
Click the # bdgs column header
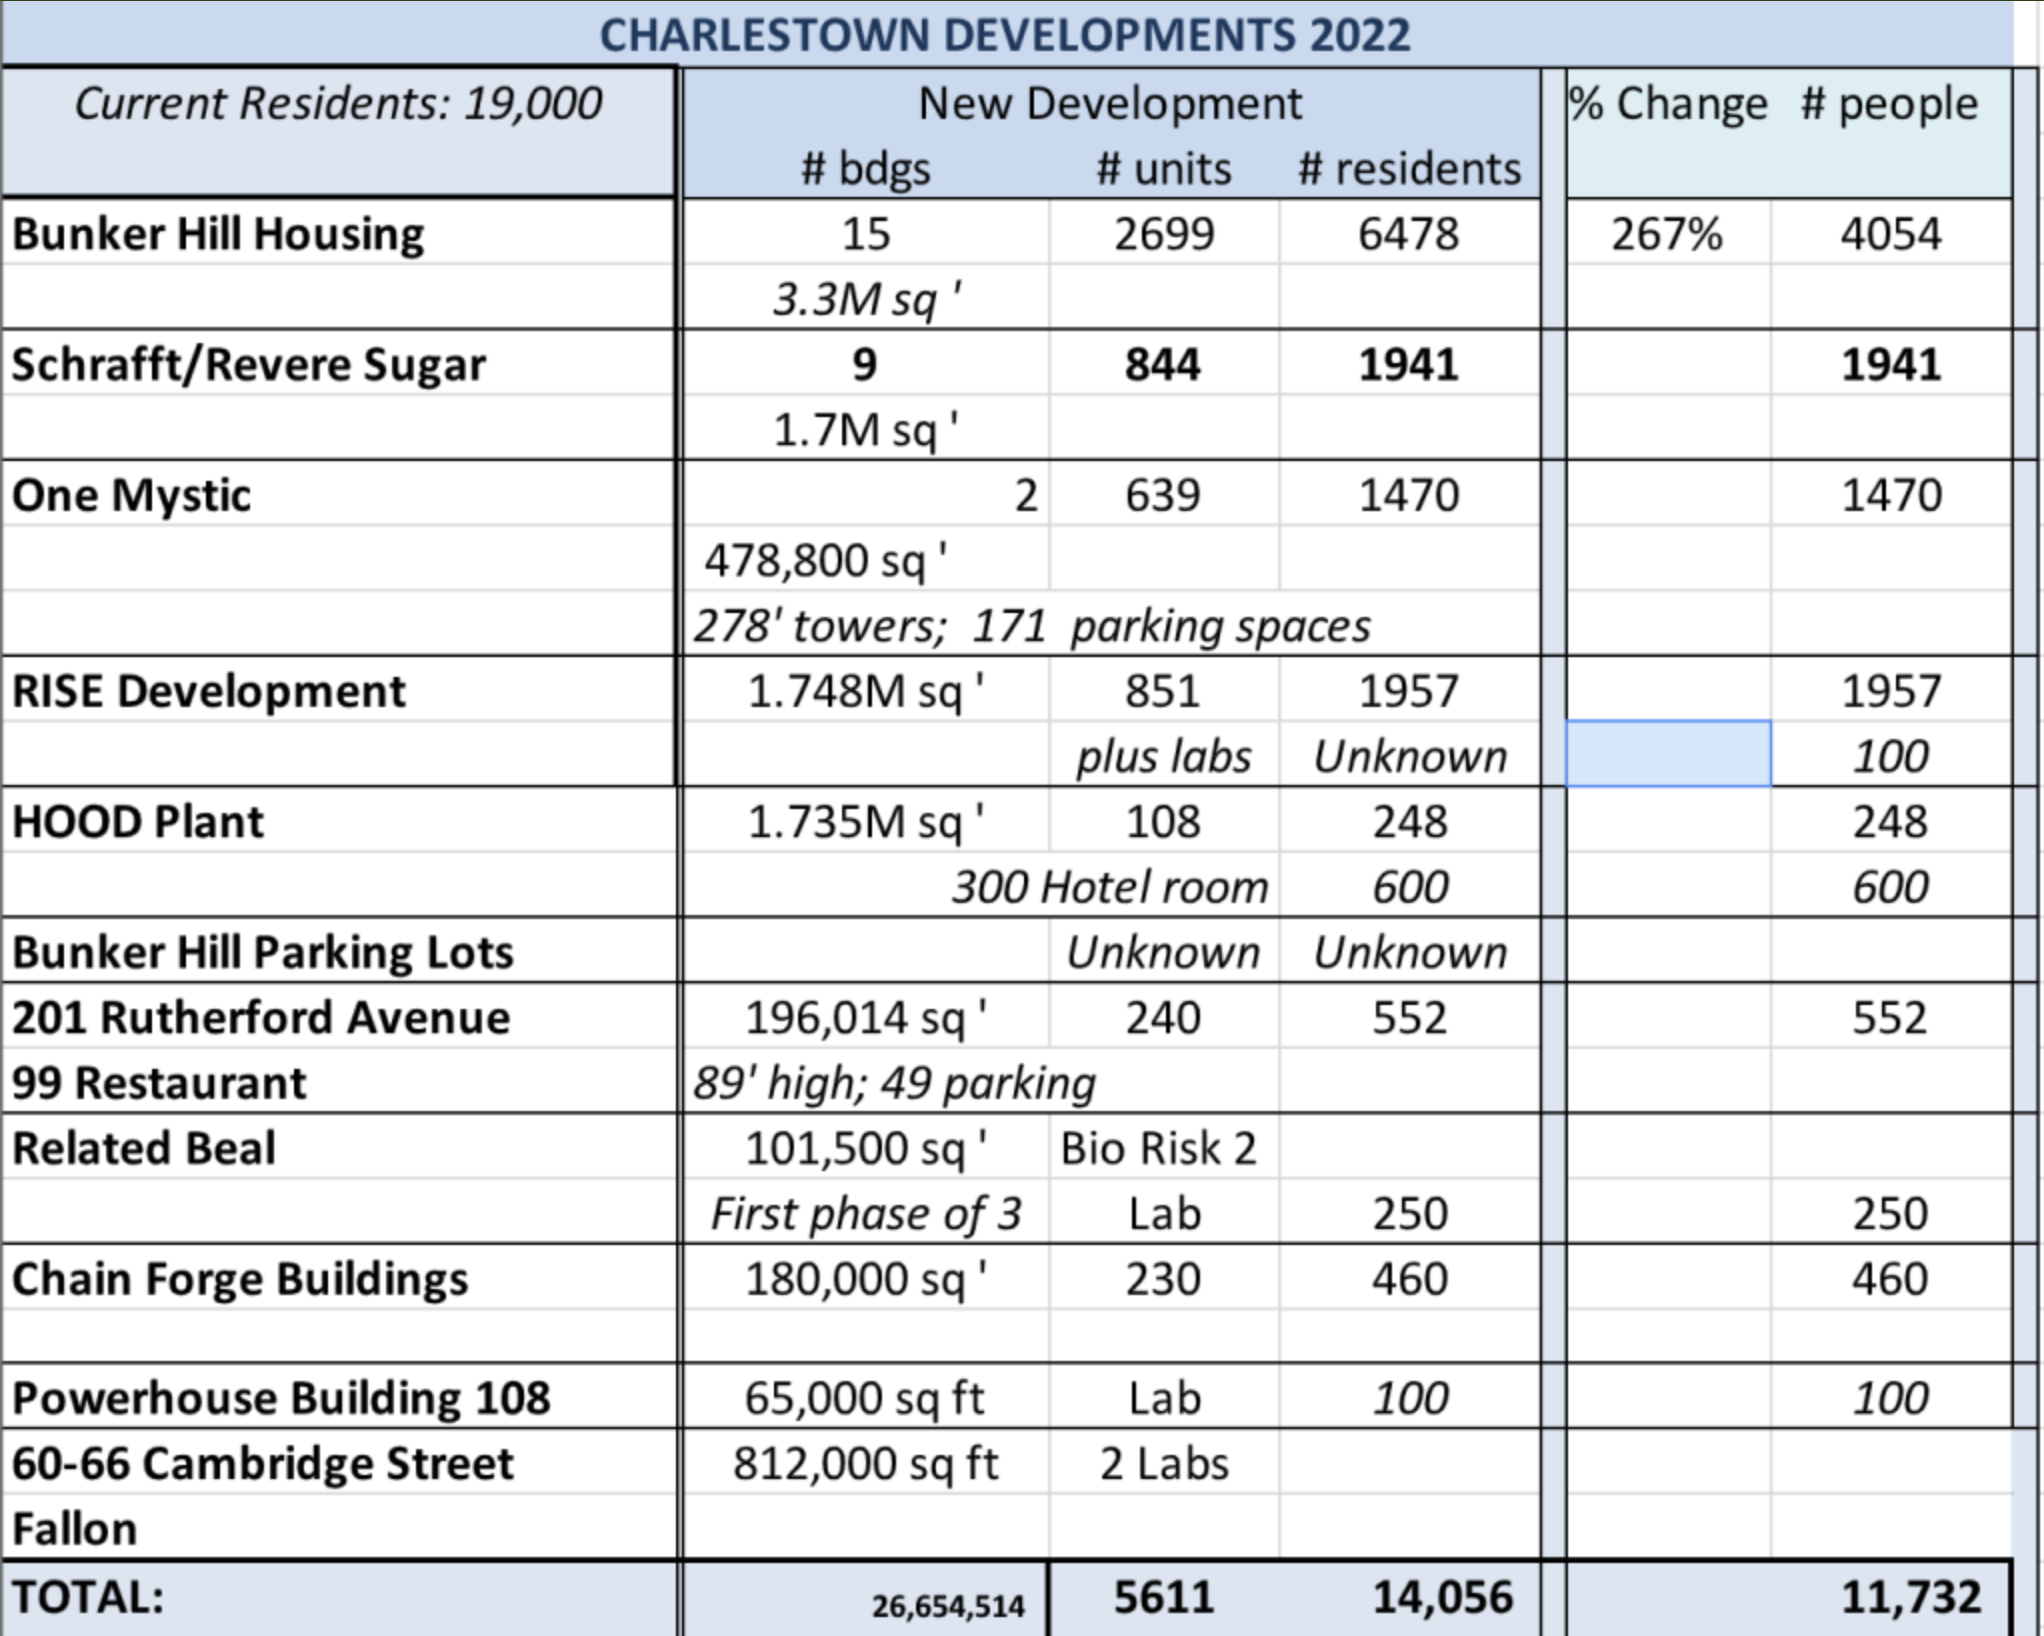tap(865, 168)
